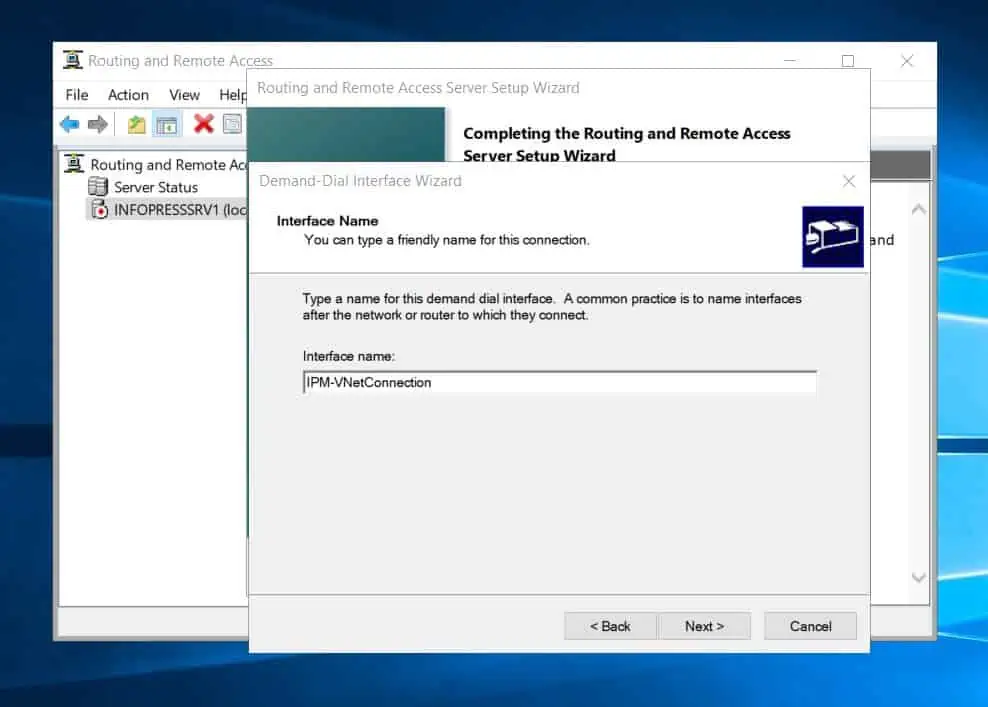Viewport: 988px width, 707px height.
Task: Open the View menu
Action: click(184, 94)
